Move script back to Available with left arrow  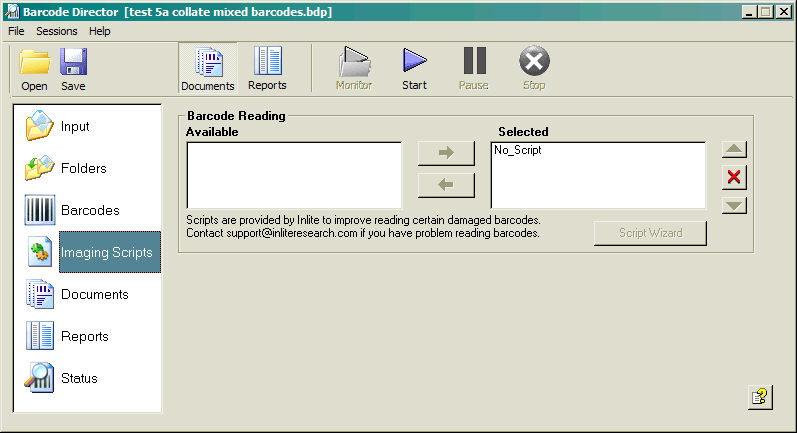(446, 185)
